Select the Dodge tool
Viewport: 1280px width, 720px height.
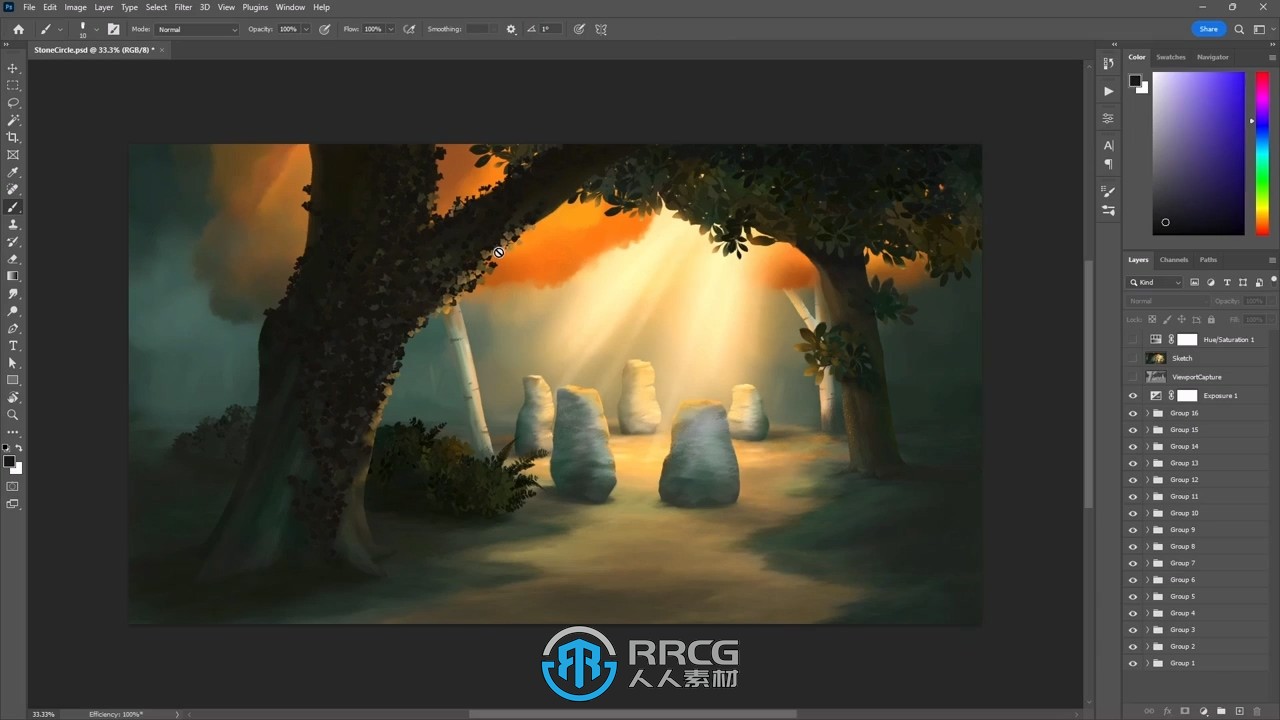click(x=13, y=311)
